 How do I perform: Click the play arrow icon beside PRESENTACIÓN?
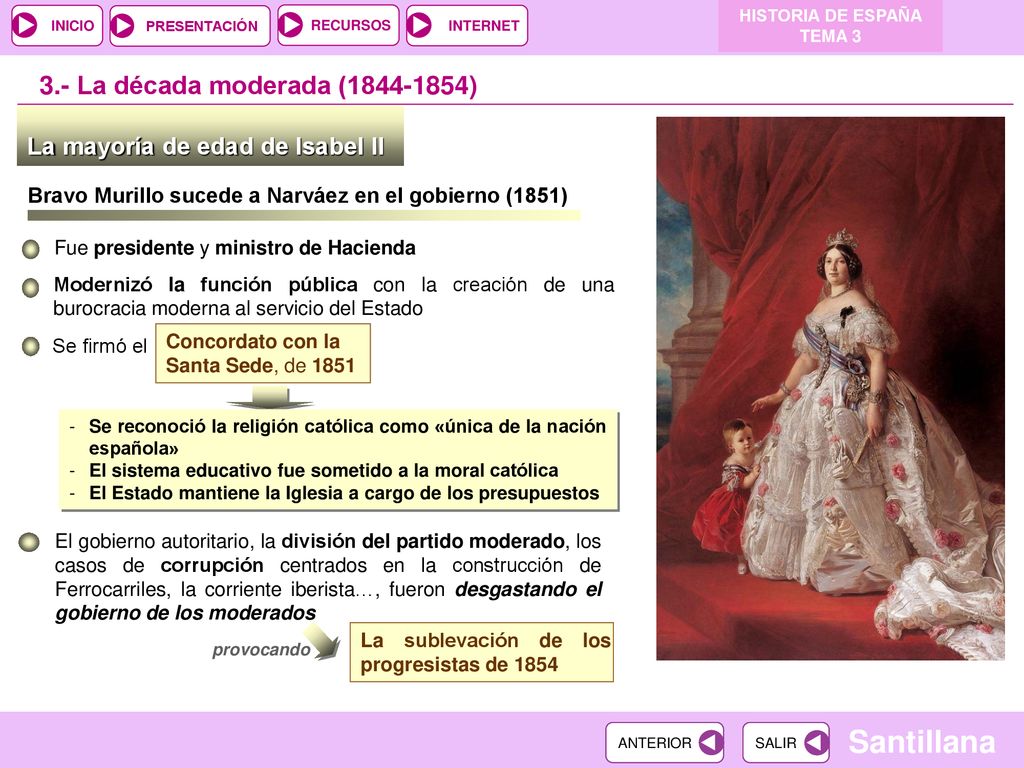coord(123,25)
